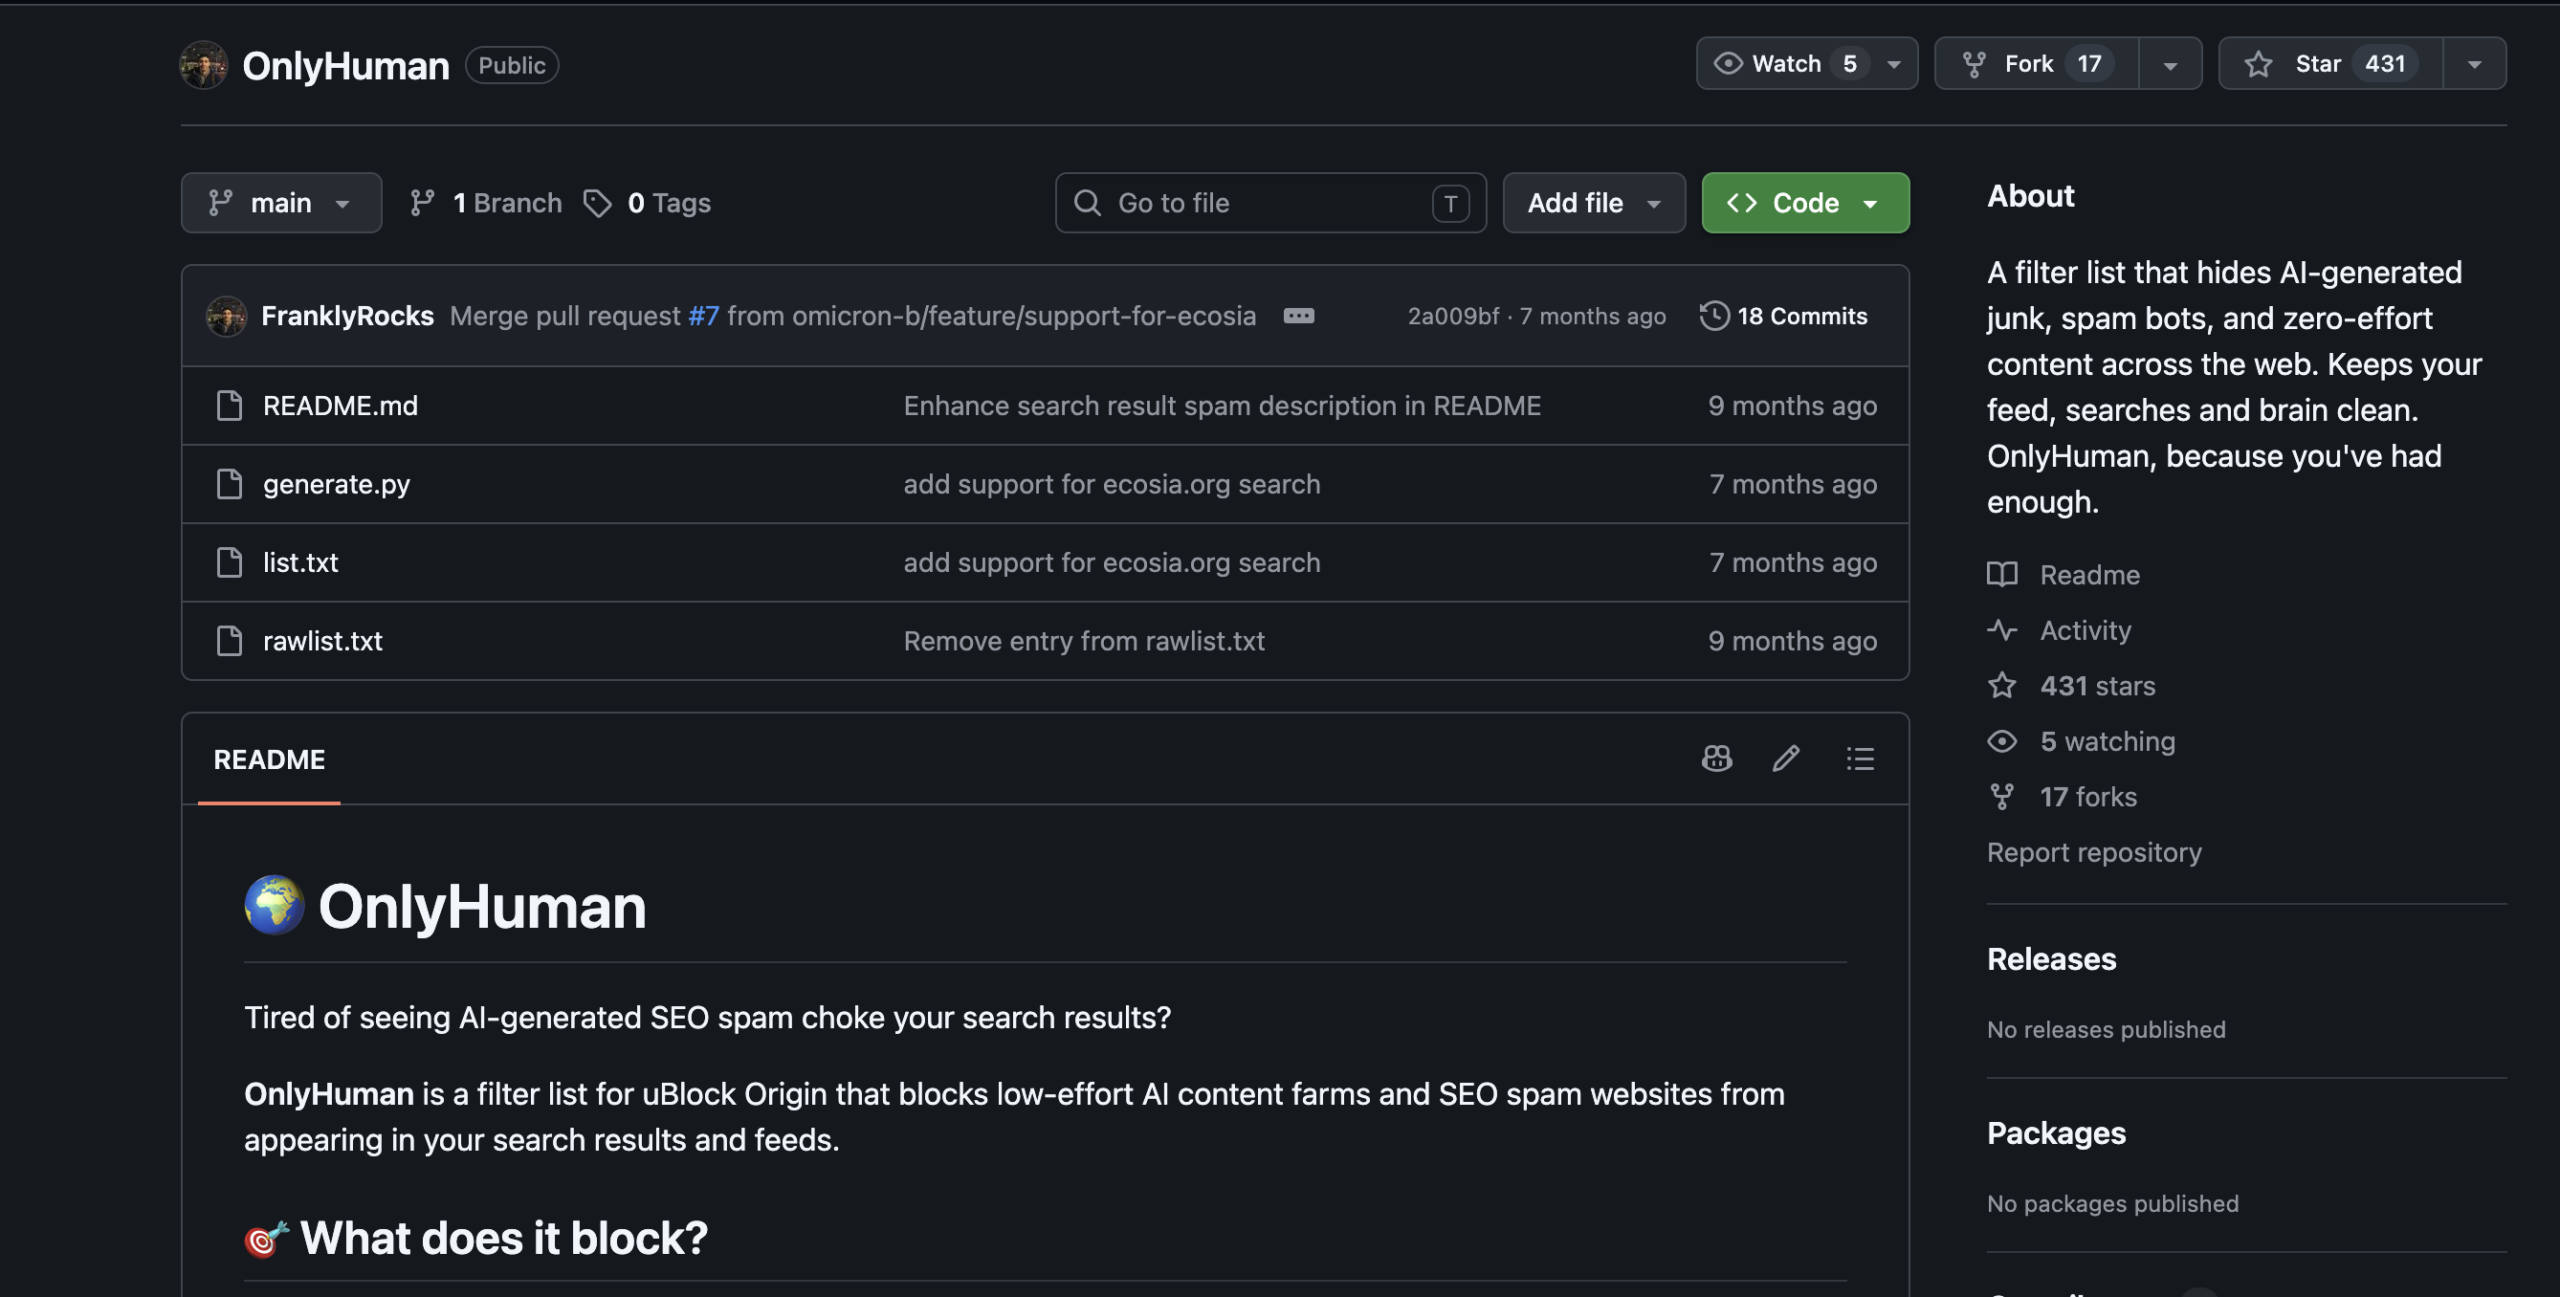Screen dimensions: 2560x1297
Task: Open commit 2a009bf
Action: point(1453,316)
